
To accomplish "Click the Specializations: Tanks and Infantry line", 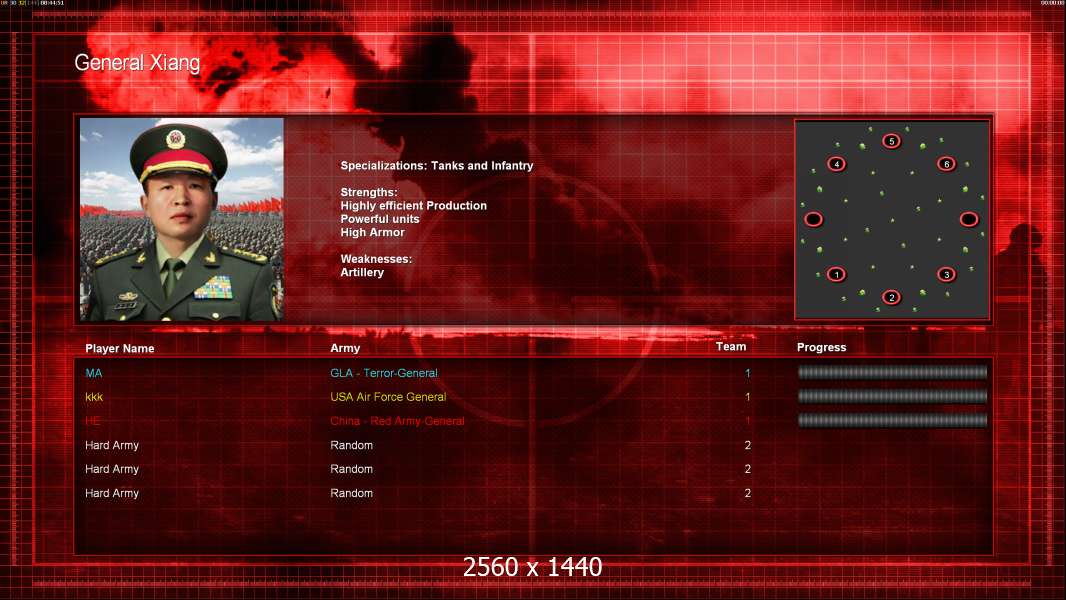I will point(436,166).
